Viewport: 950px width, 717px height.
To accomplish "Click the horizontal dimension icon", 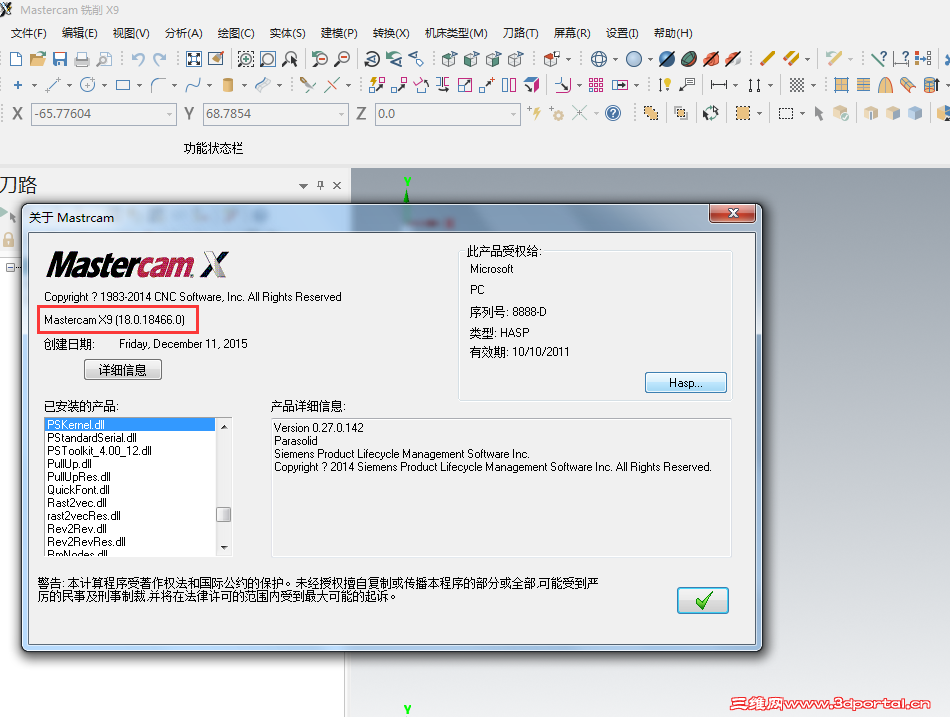I will [719, 85].
